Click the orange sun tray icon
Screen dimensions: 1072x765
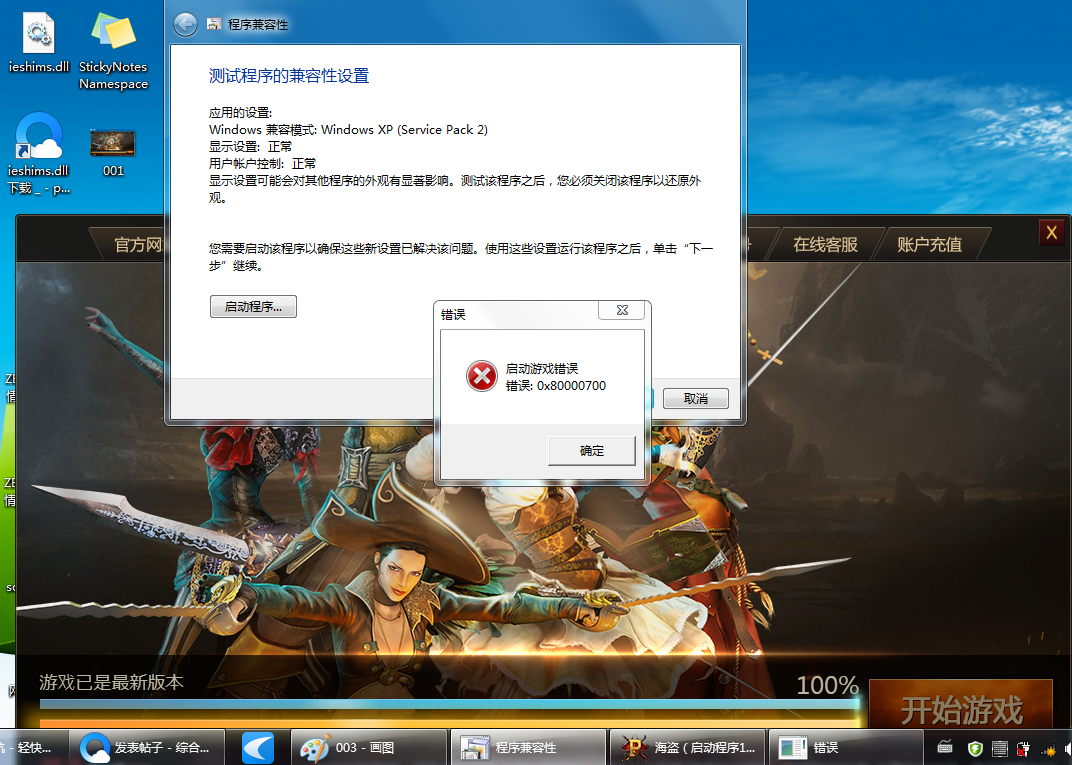click(1047, 750)
